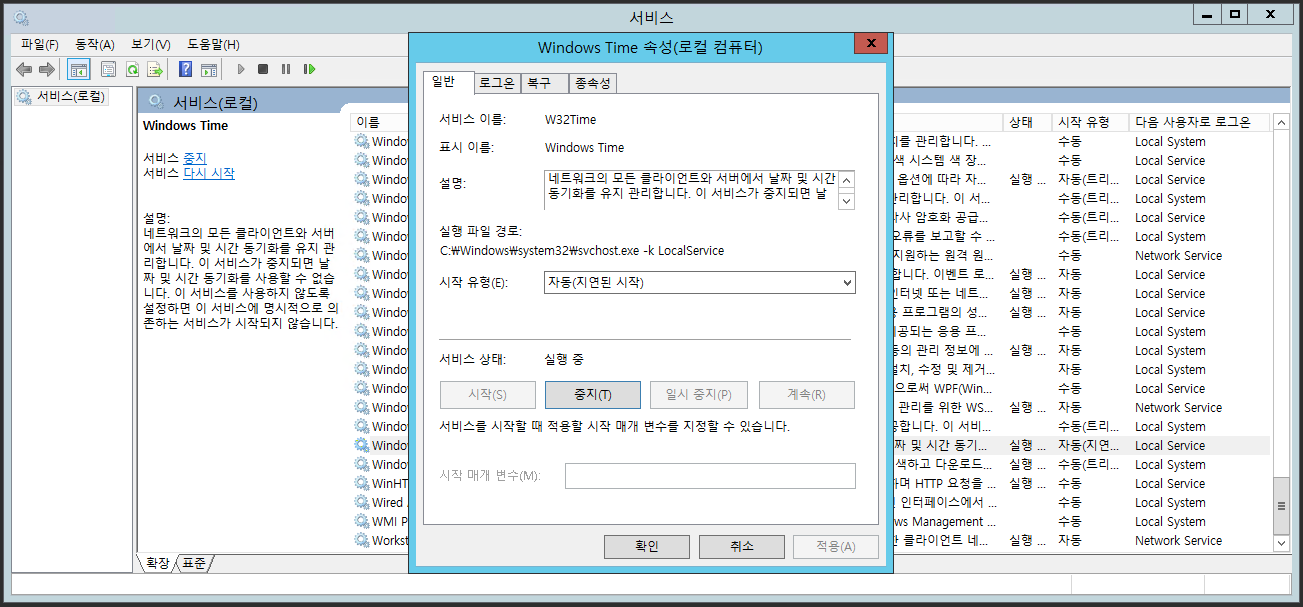1303x607 pixels.
Task: Click the services list scrollbar thumb
Action: (x=1281, y=505)
